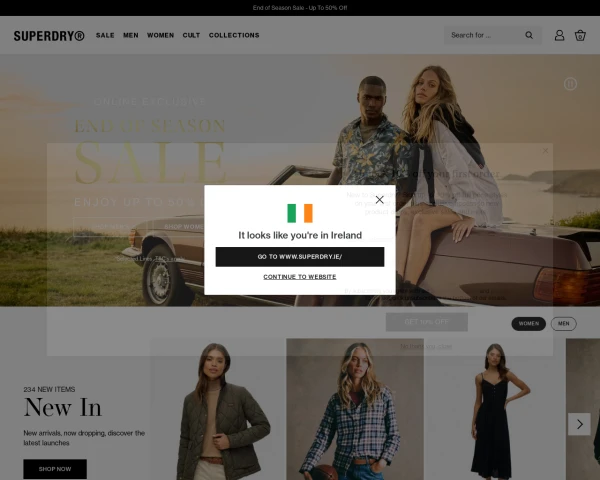Screen dimensions: 600x480
Task: Select the MEN pill toggle
Action: click(x=563, y=323)
